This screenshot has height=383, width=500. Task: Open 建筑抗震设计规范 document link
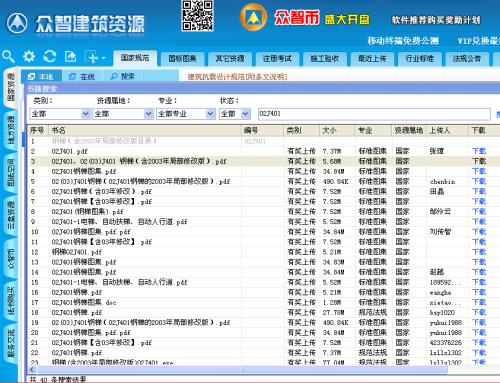coord(237,77)
